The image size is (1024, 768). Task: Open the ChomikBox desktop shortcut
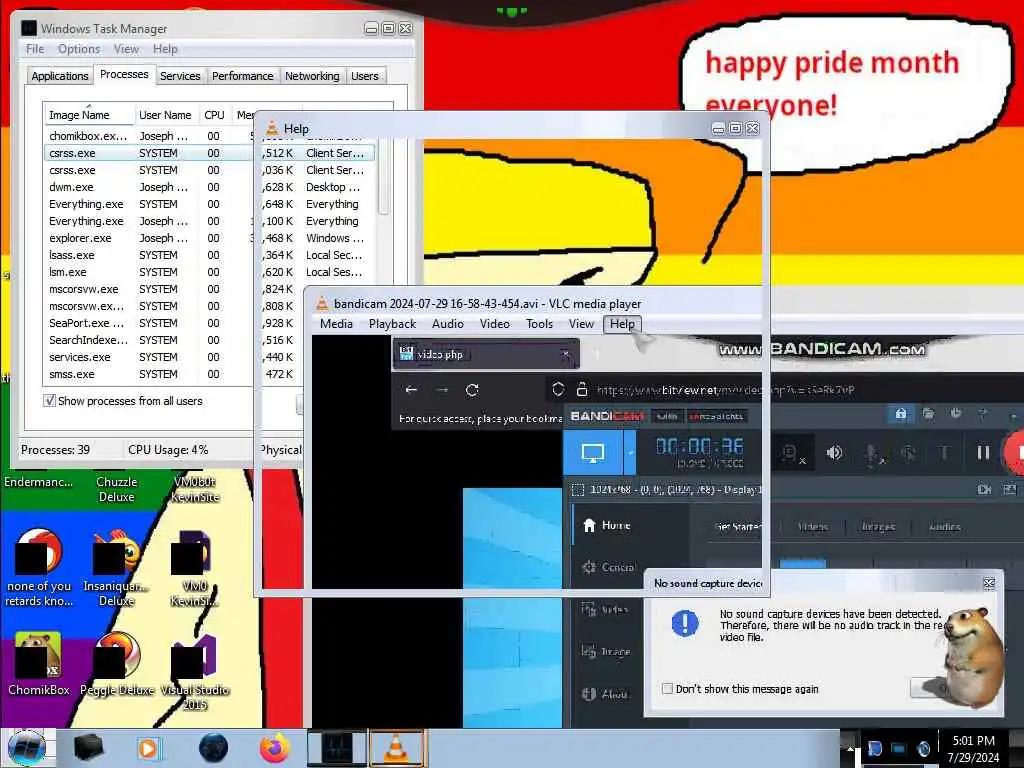(38, 662)
